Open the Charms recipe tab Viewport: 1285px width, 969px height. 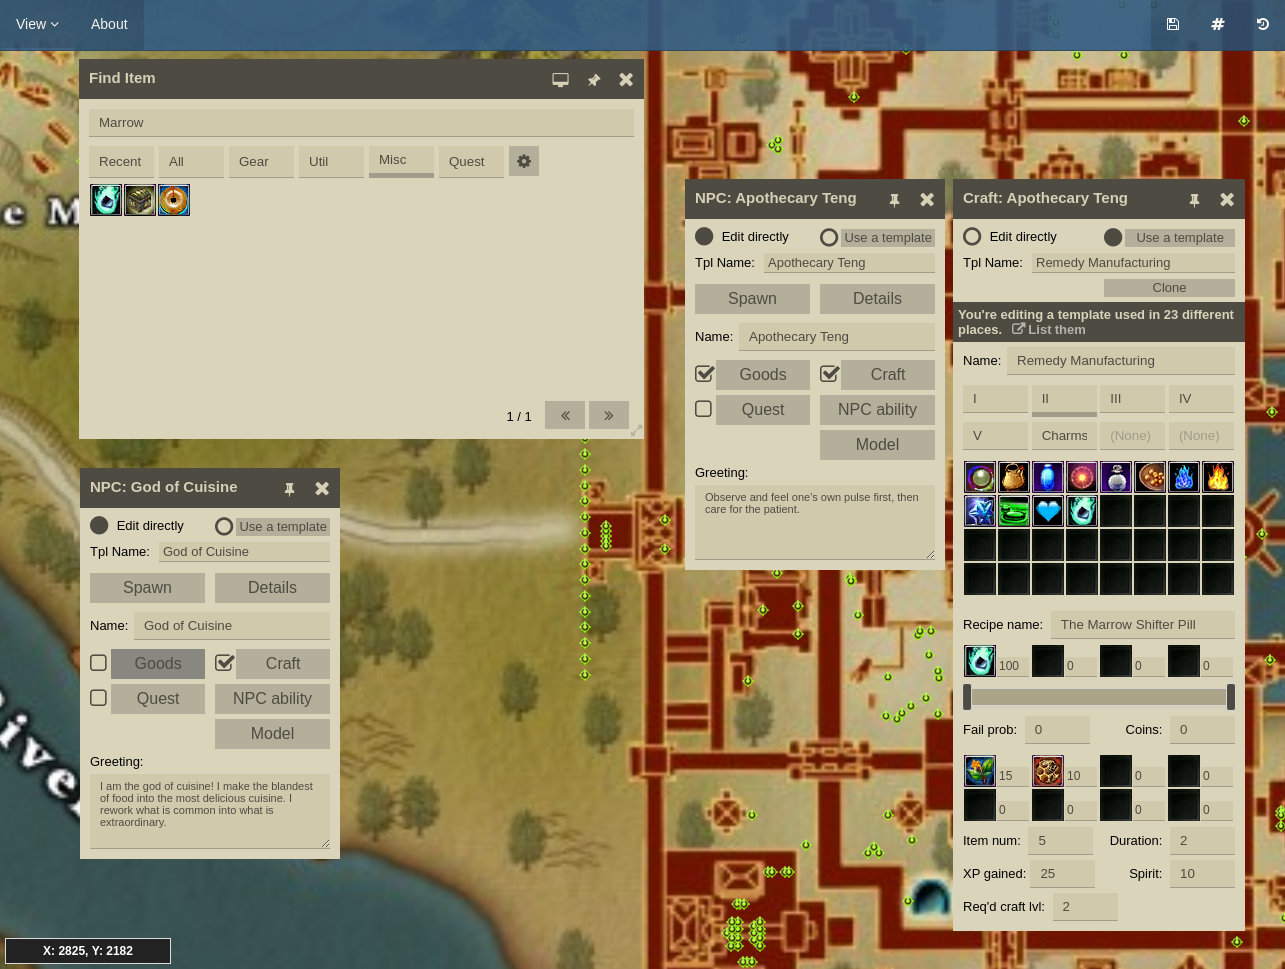click(1064, 435)
